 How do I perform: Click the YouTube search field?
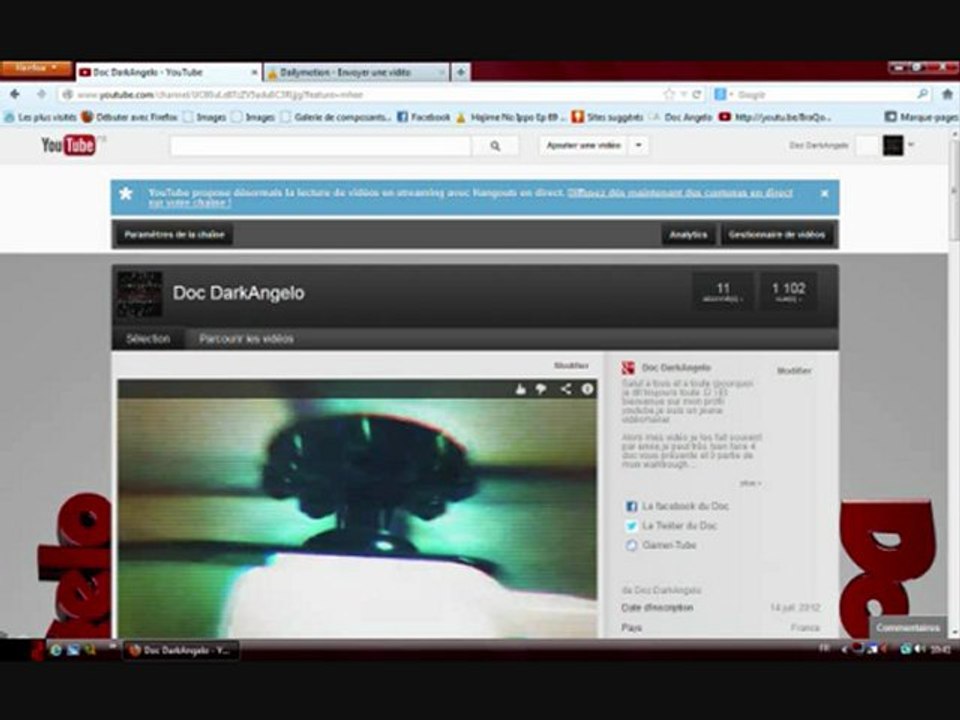(x=321, y=146)
